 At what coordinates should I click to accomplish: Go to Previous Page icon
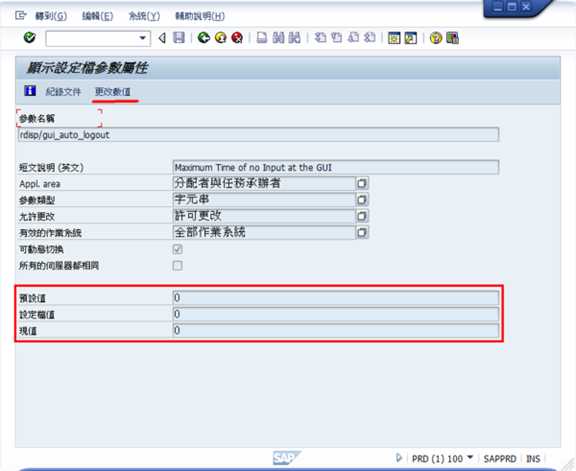tap(336, 37)
